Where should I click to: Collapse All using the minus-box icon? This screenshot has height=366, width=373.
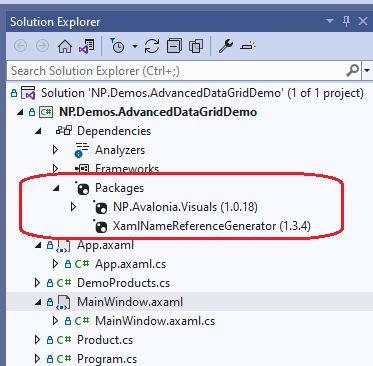pos(174,46)
